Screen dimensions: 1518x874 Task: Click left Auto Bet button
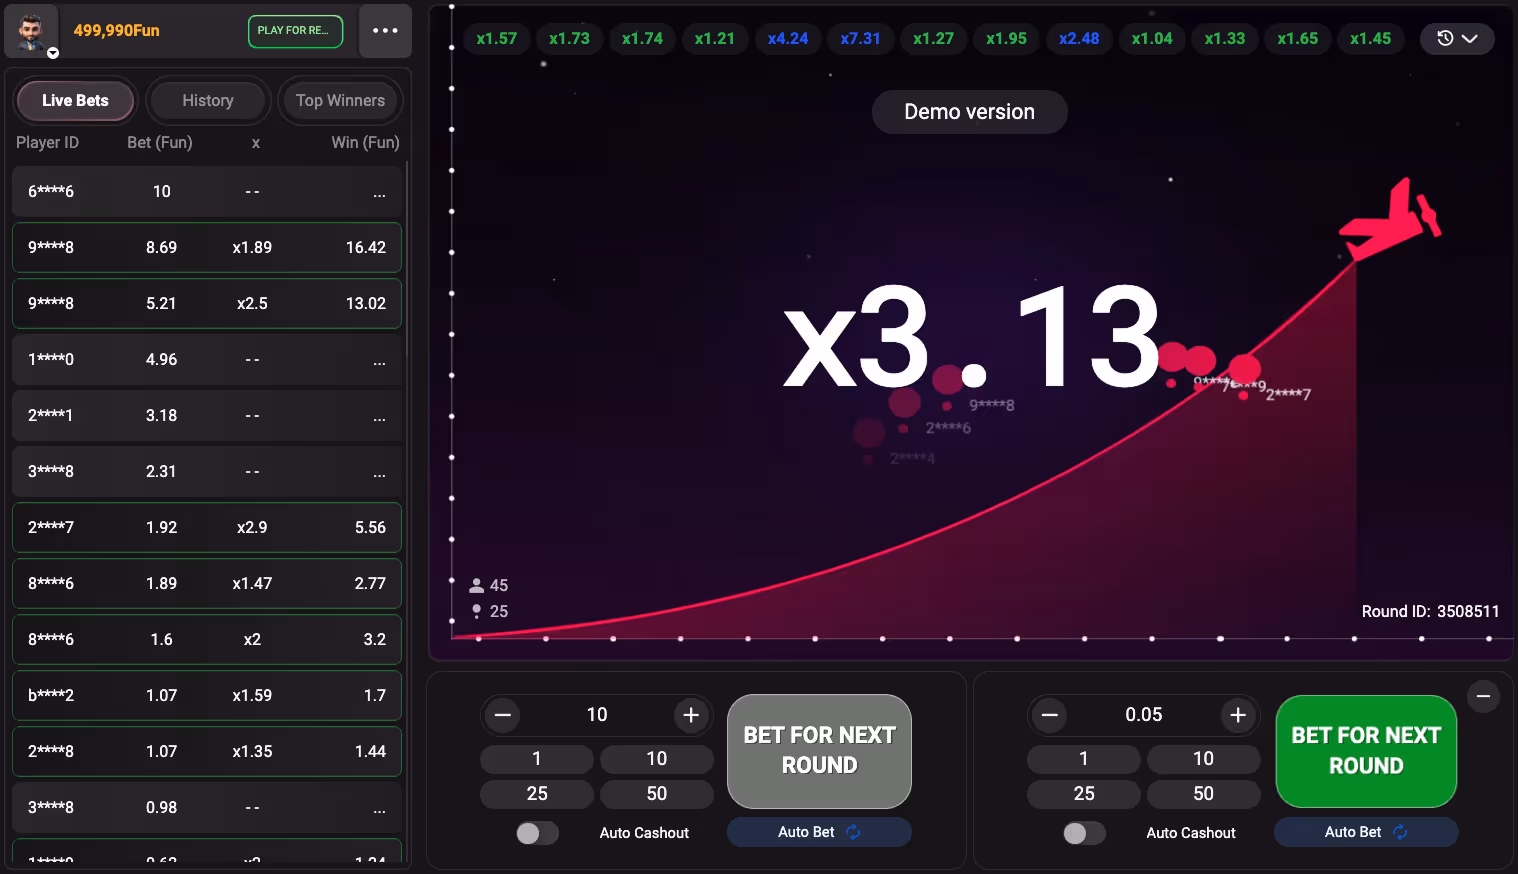coord(819,832)
